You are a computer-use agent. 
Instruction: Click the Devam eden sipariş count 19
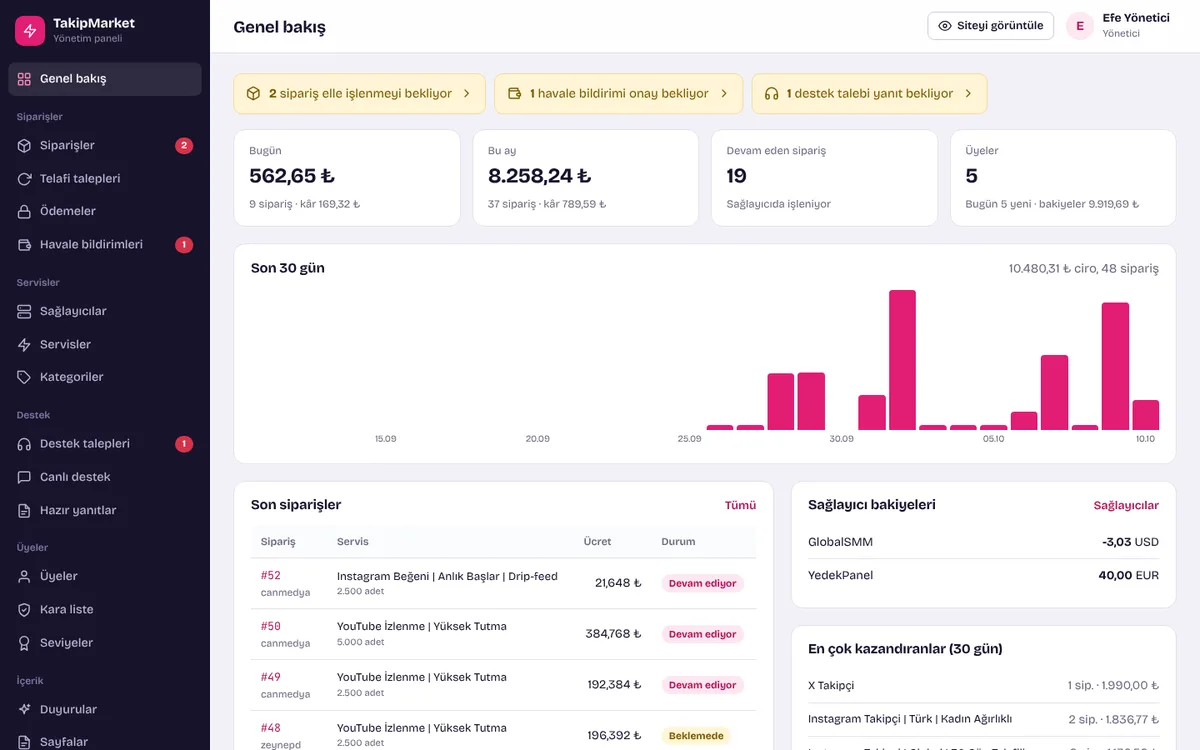(x=737, y=176)
